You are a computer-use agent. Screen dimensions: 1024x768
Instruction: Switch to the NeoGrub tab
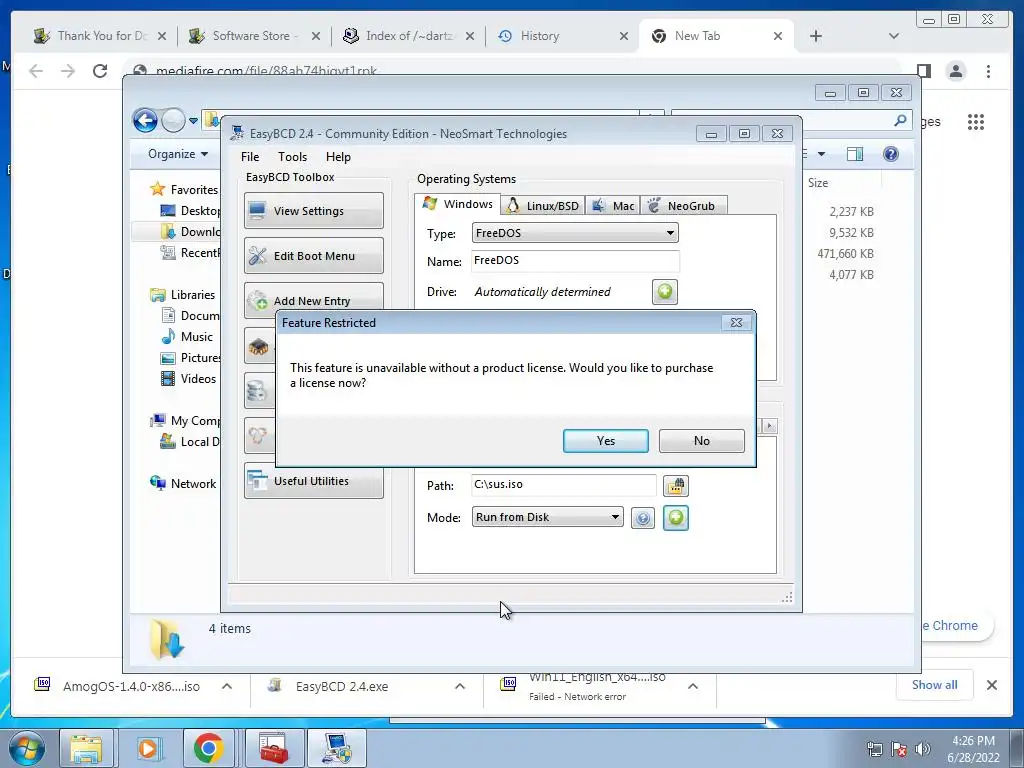[x=683, y=206]
